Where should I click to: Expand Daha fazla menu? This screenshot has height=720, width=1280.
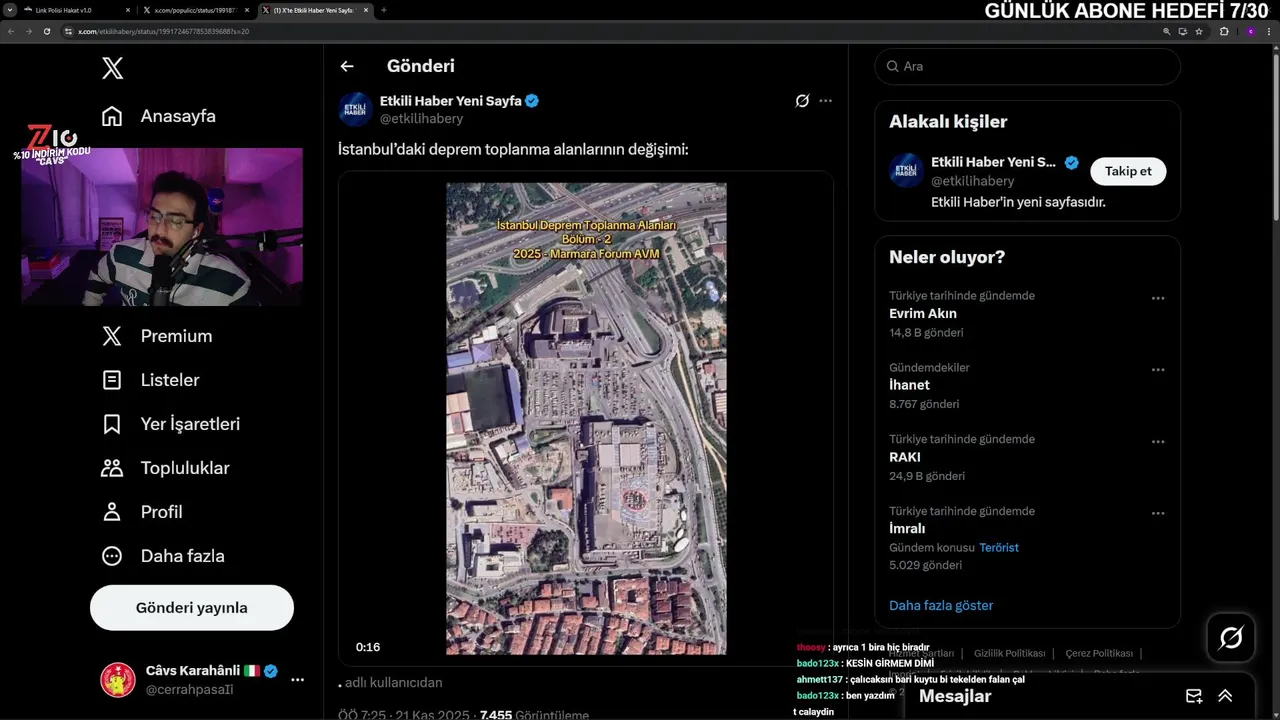point(163,556)
